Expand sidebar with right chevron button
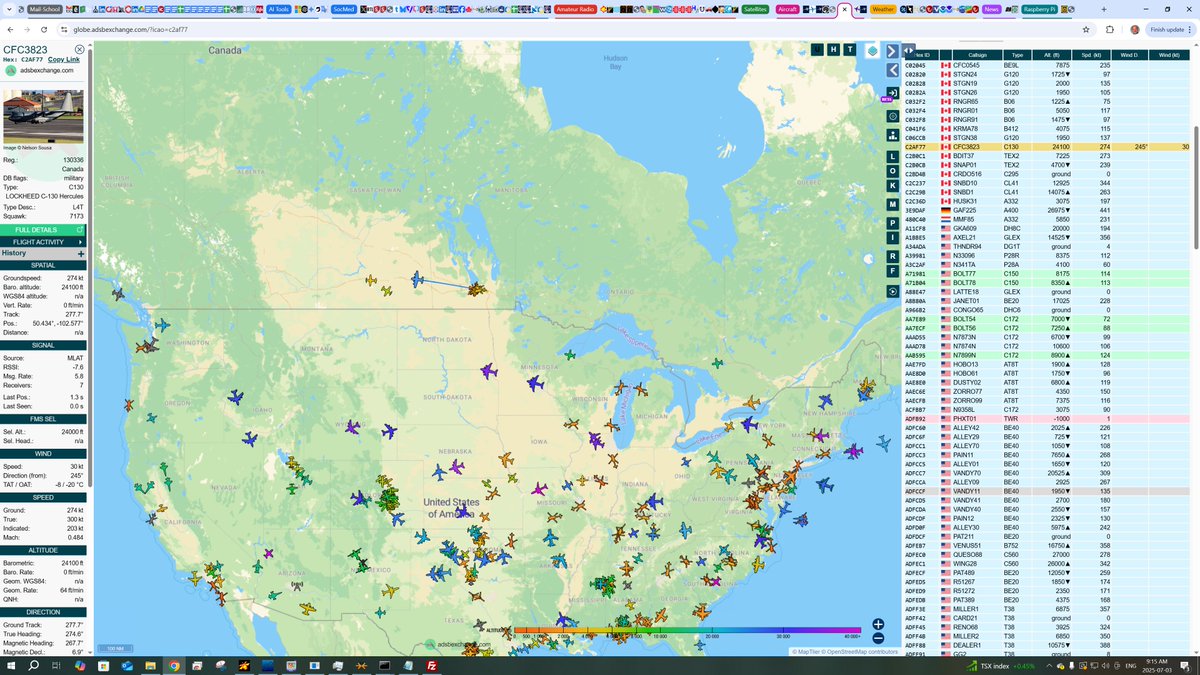The height and width of the screenshot is (675, 1200). [x=893, y=49]
